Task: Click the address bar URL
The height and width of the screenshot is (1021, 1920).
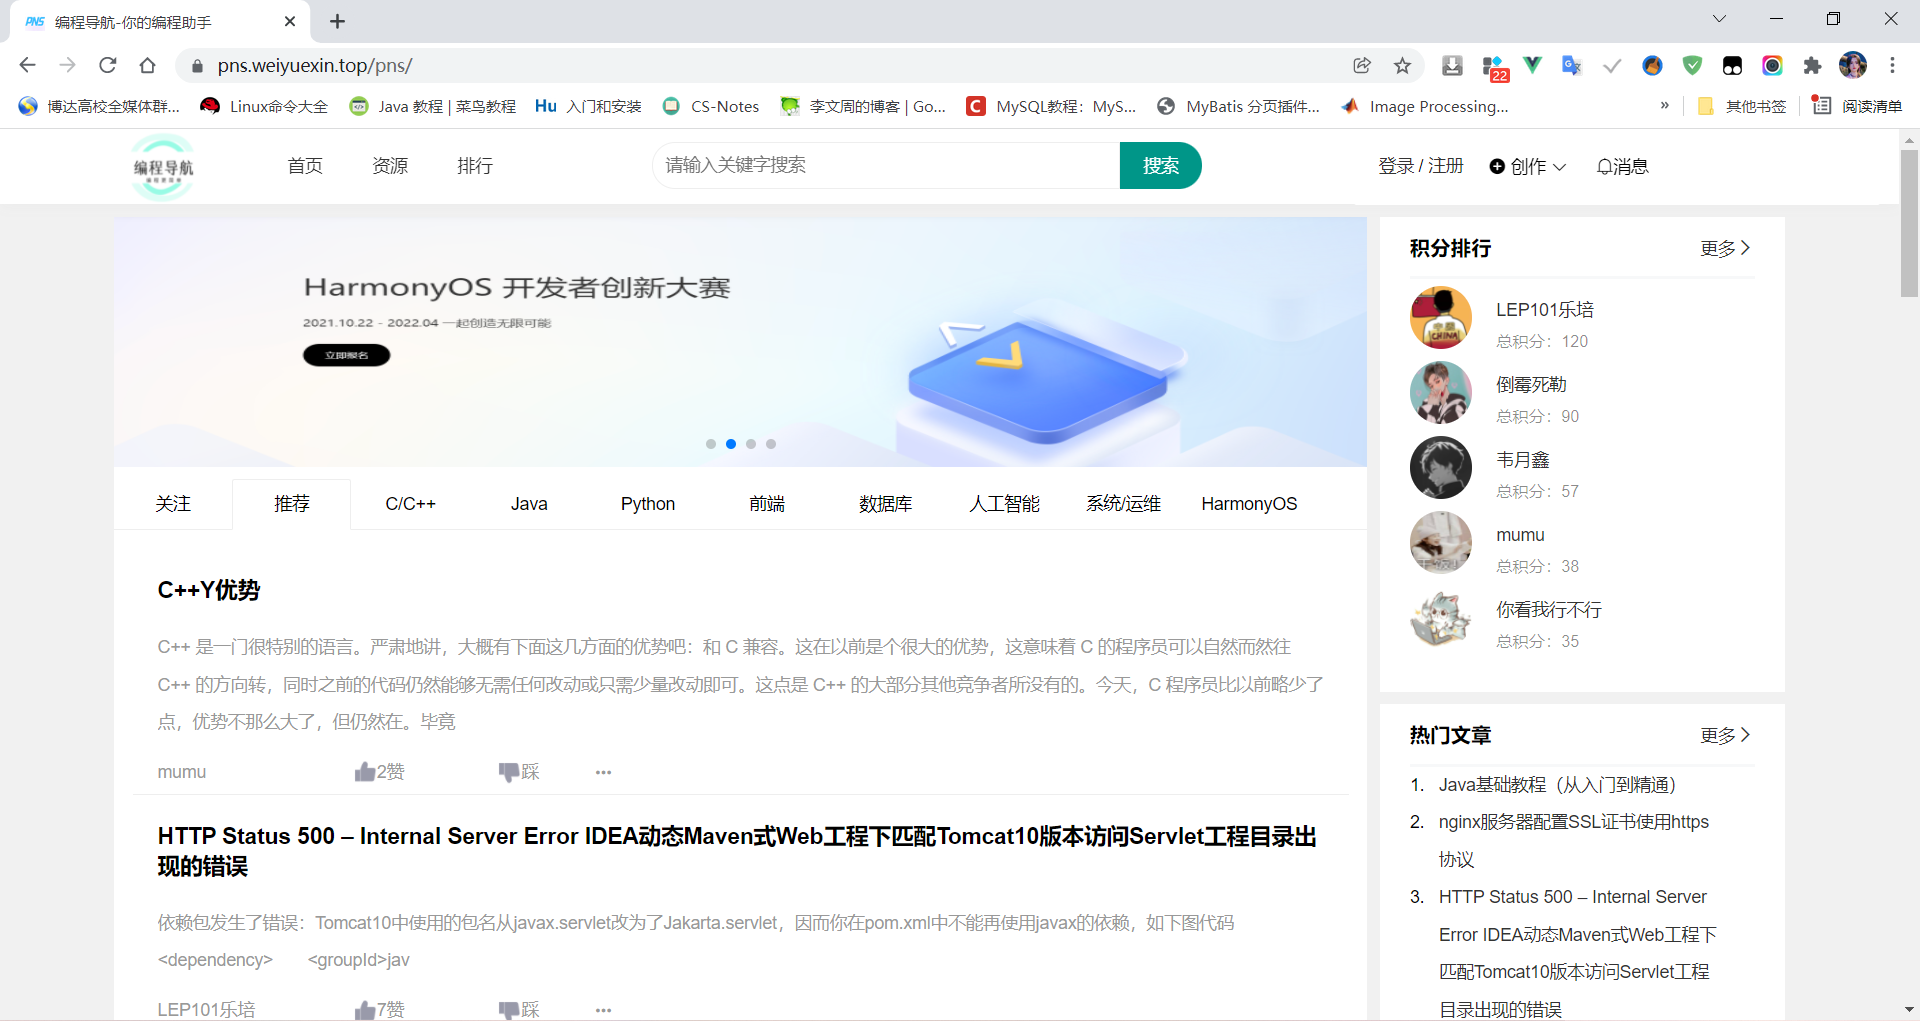Action: 314,66
